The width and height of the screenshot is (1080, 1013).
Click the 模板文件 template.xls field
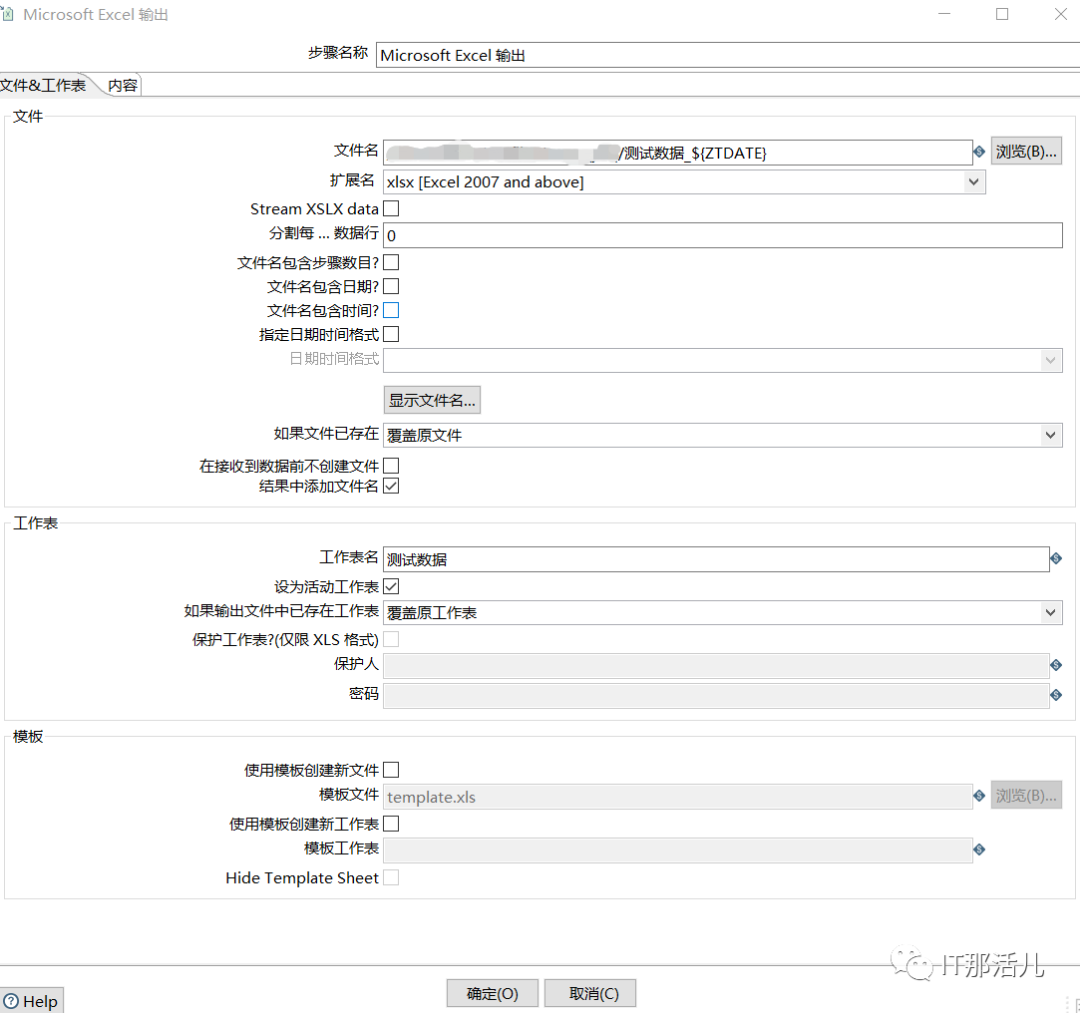pyautogui.click(x=678, y=797)
